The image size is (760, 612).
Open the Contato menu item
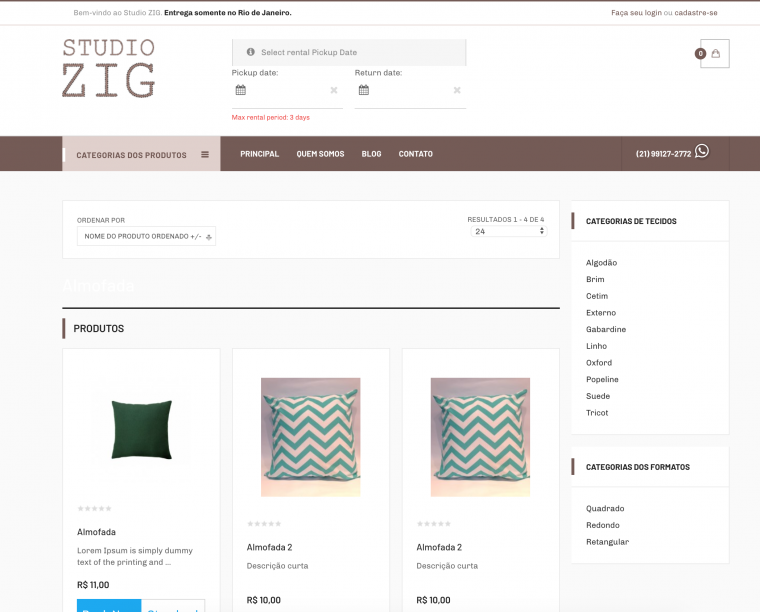(415, 154)
